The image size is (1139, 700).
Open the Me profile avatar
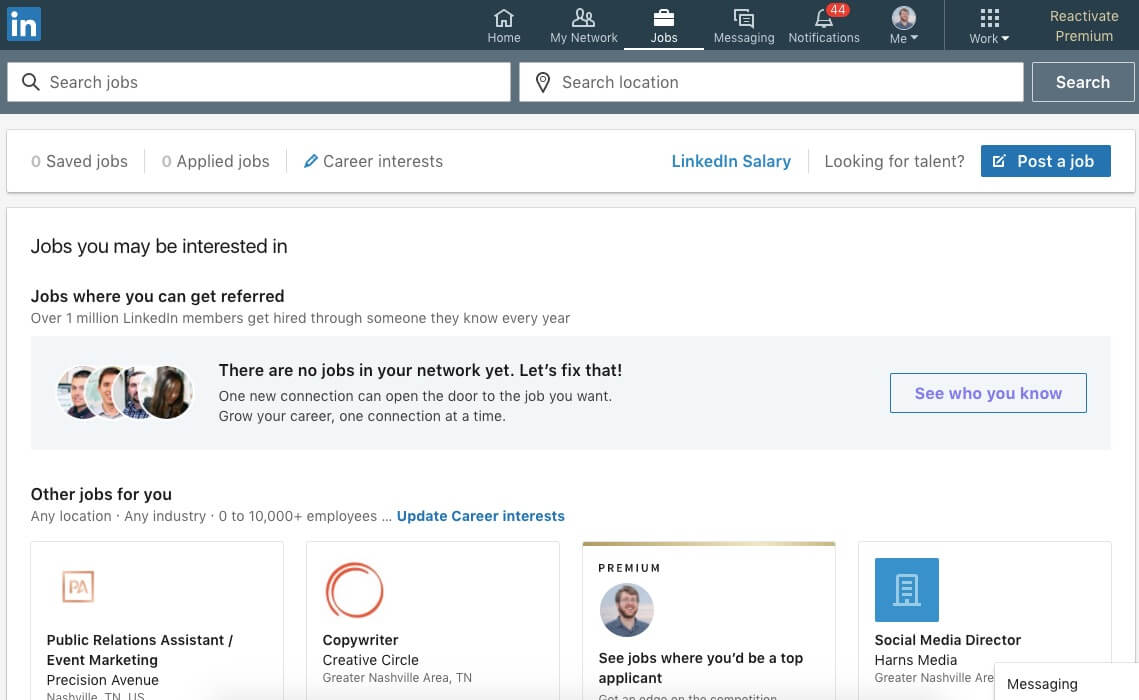904,17
